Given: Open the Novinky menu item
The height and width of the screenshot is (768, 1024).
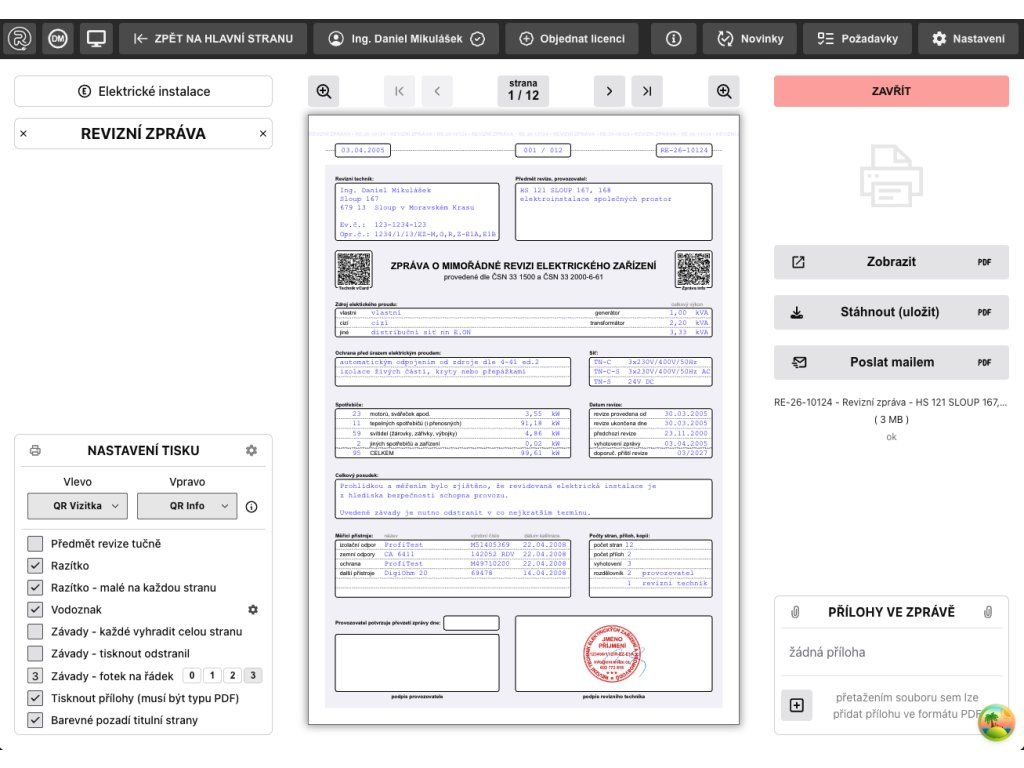Looking at the screenshot, I should coord(750,39).
